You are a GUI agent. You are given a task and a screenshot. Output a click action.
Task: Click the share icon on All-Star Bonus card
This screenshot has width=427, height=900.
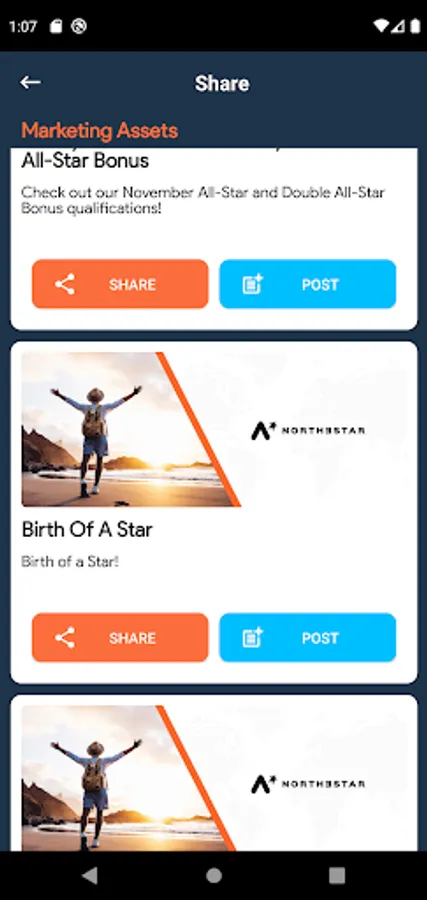[65, 284]
